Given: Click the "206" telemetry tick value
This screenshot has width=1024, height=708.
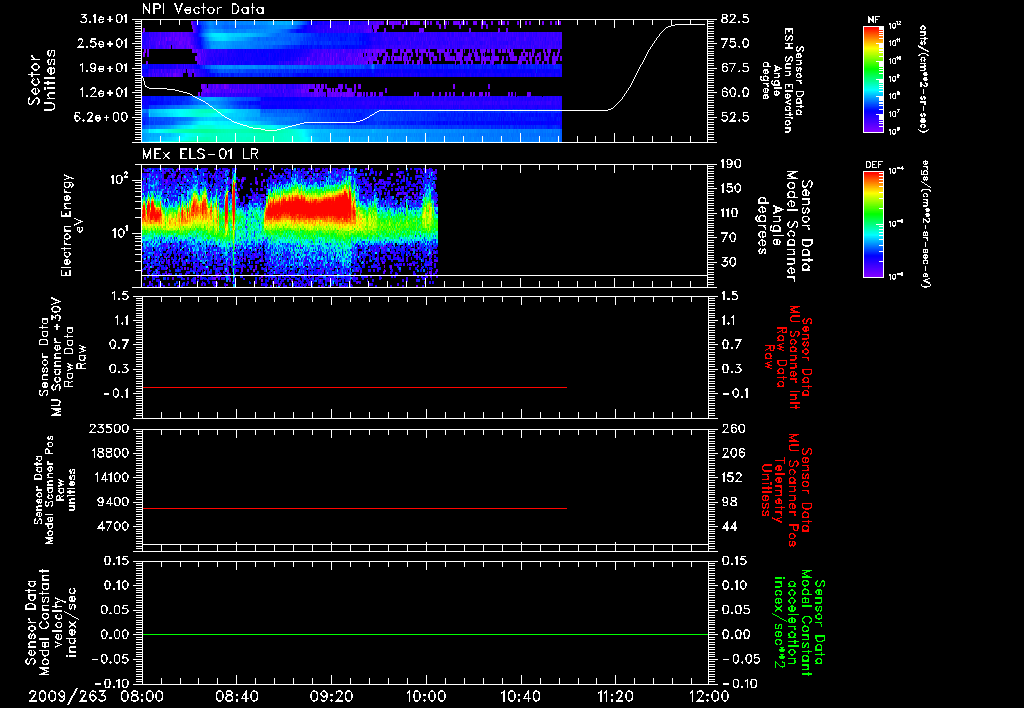Looking at the screenshot, I should 733,453.
